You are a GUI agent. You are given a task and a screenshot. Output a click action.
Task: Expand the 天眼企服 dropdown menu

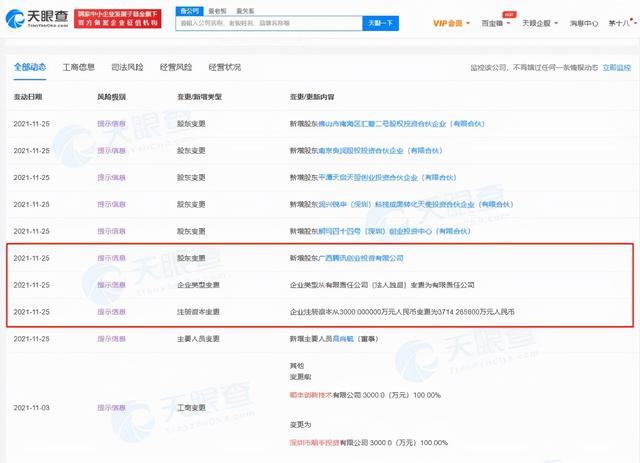click(x=540, y=23)
